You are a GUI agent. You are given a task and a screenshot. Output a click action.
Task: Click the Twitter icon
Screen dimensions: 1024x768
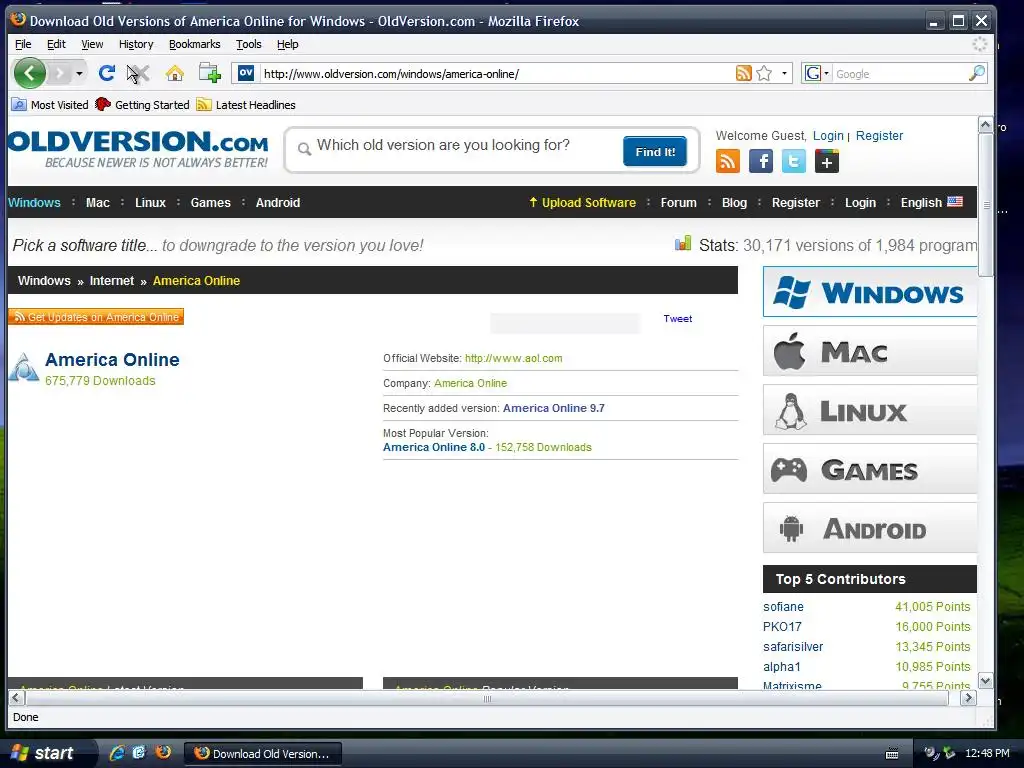point(793,161)
